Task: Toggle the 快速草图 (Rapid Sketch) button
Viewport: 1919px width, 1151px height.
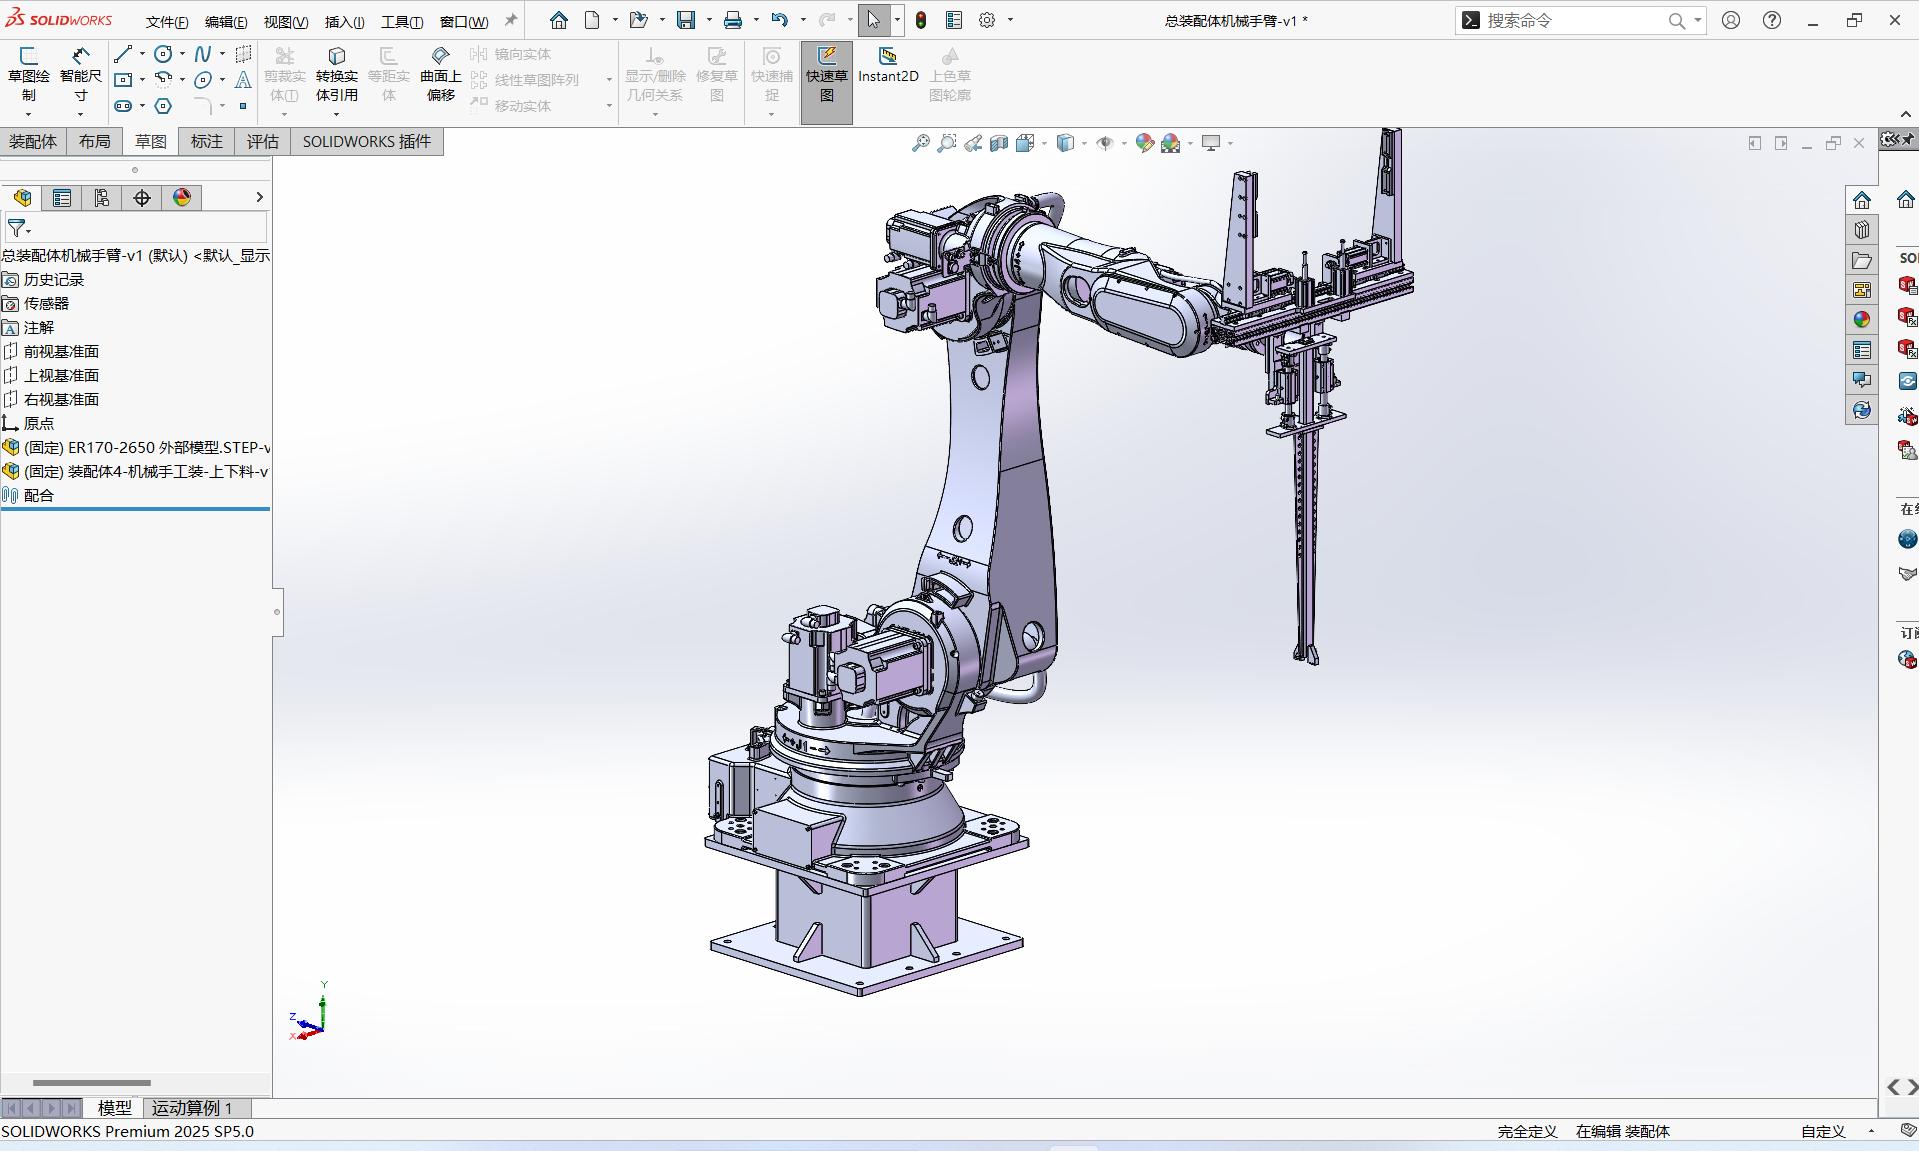Action: coord(827,83)
